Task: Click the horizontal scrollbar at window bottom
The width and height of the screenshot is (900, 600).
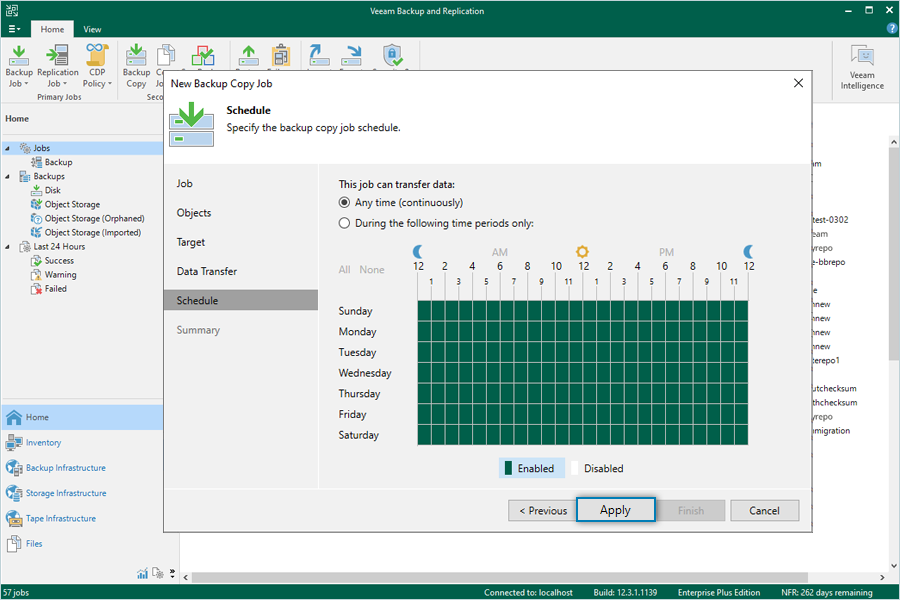Action: point(499,577)
